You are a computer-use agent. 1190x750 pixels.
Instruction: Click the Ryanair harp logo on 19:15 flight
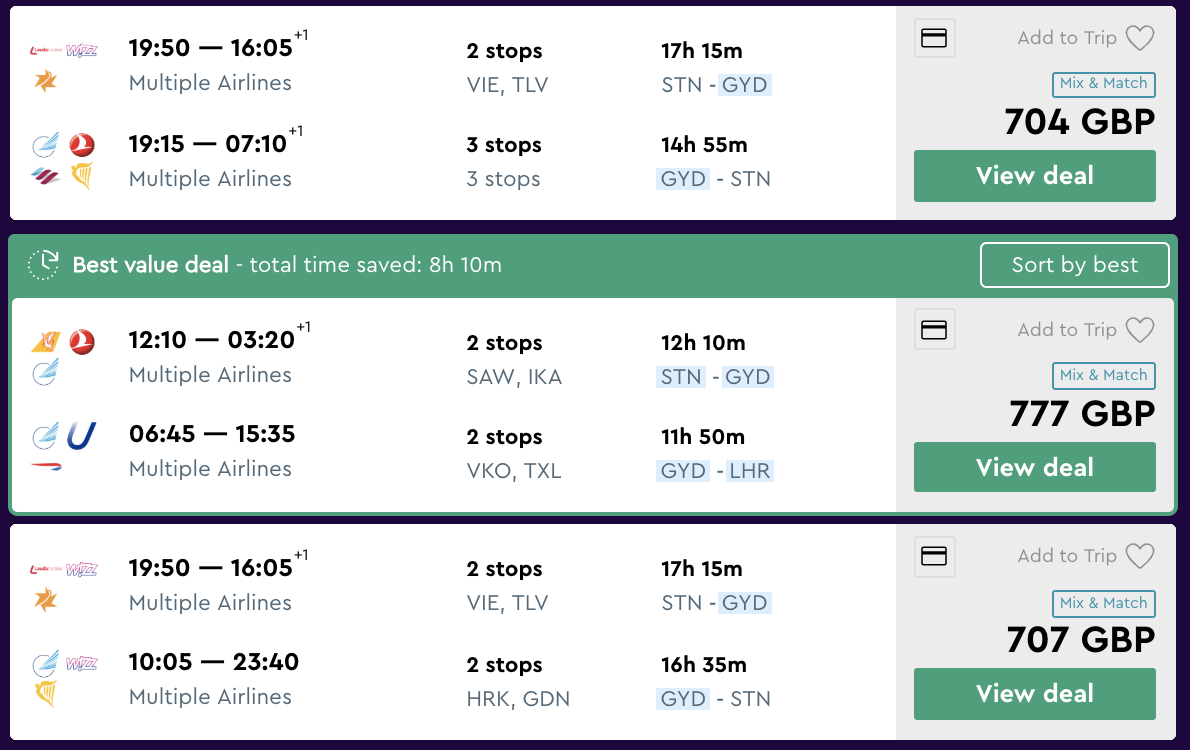pos(82,177)
